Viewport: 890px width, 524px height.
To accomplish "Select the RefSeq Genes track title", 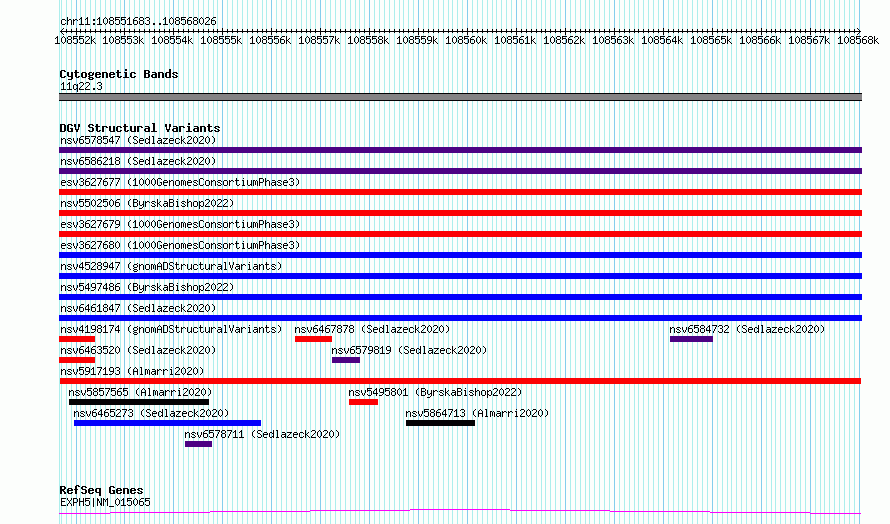I will point(101,490).
